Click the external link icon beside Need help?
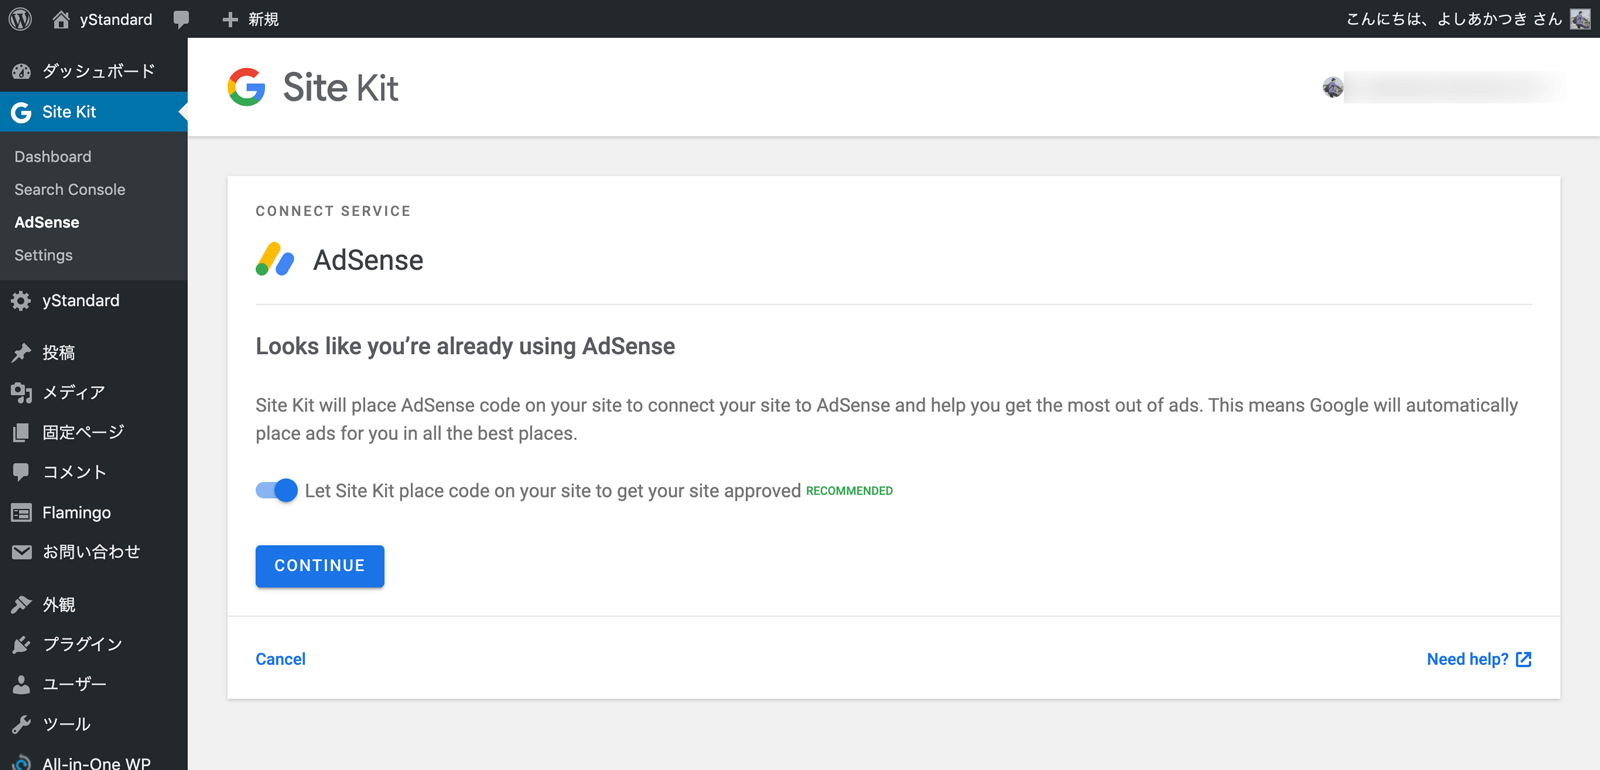Viewport: 1600px width, 770px height. click(x=1523, y=659)
